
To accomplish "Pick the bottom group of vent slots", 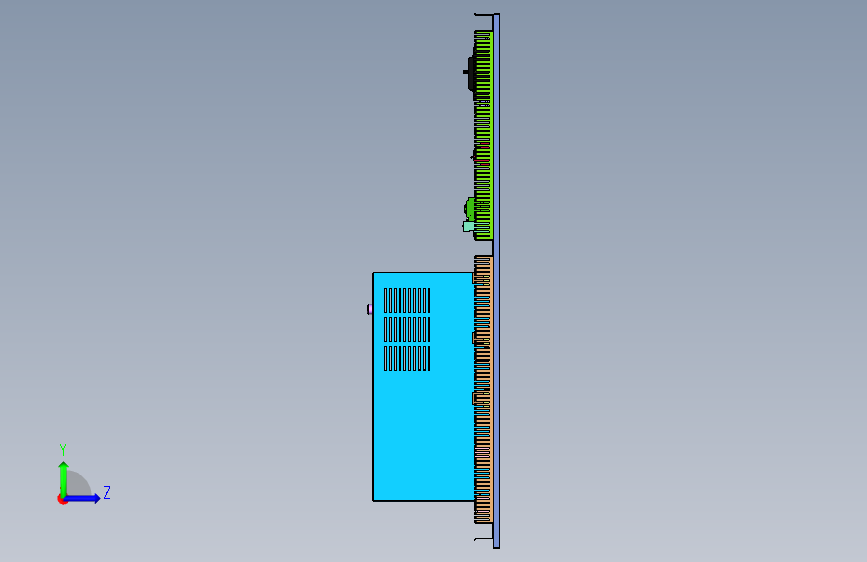I will pos(407,358).
